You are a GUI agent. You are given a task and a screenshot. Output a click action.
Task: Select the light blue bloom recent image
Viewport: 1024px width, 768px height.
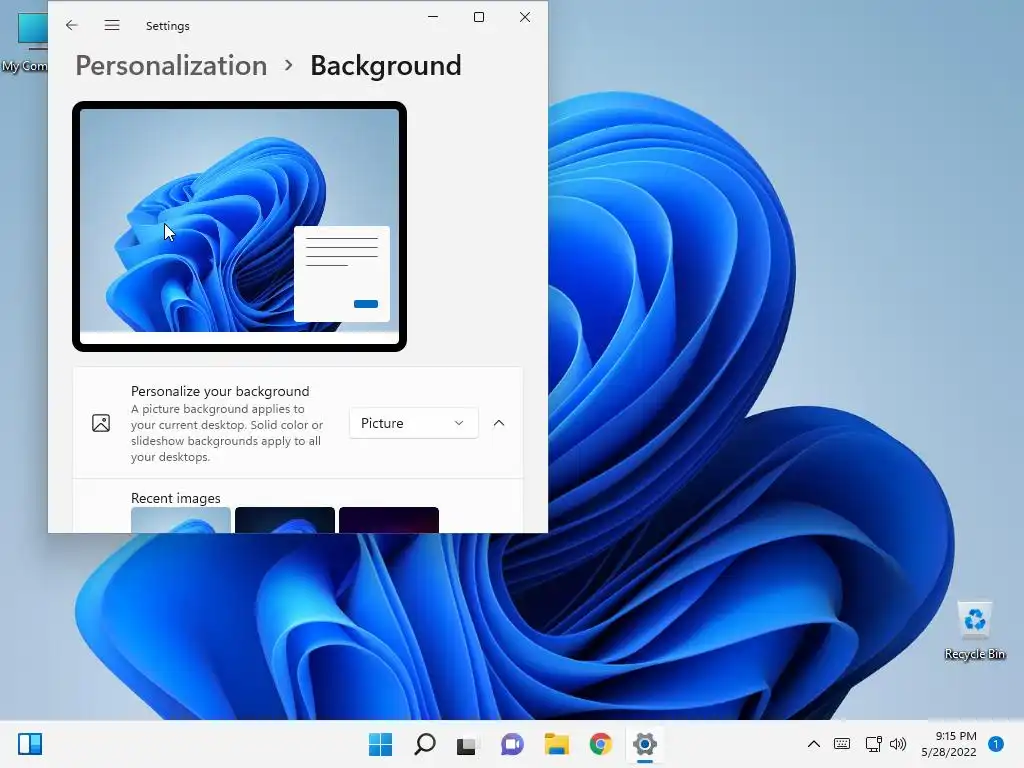181,520
